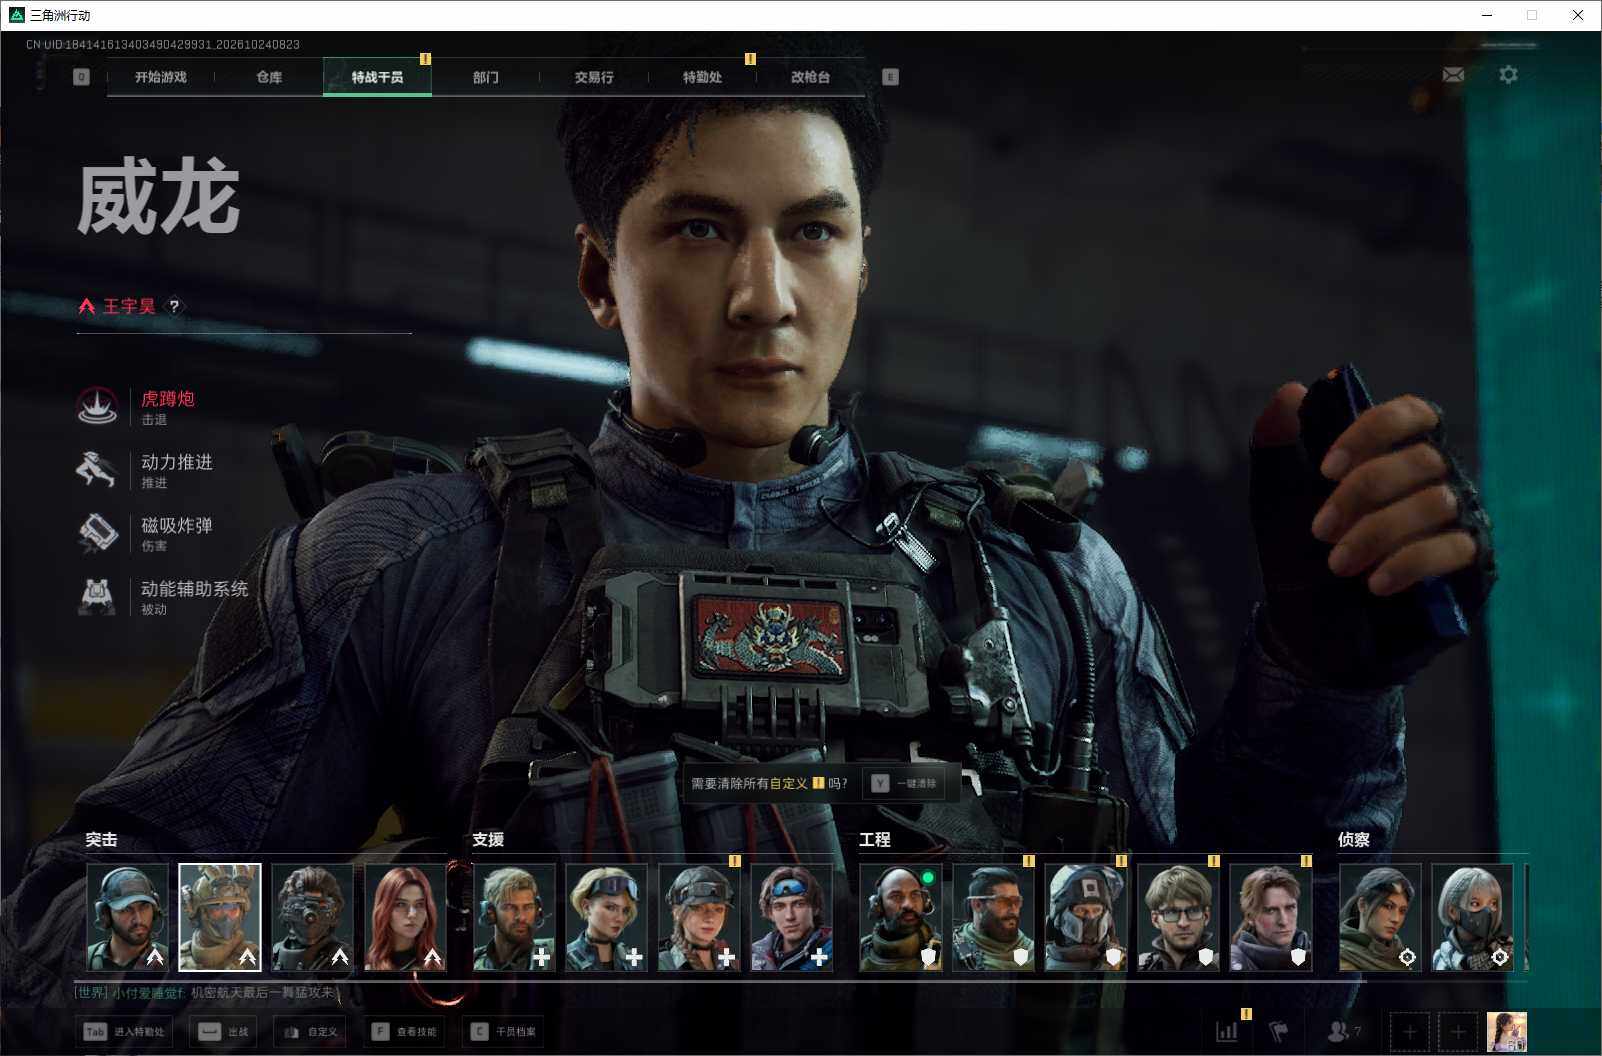Click the 出战 deploy button
The height and width of the screenshot is (1056, 1602).
tap(222, 1032)
